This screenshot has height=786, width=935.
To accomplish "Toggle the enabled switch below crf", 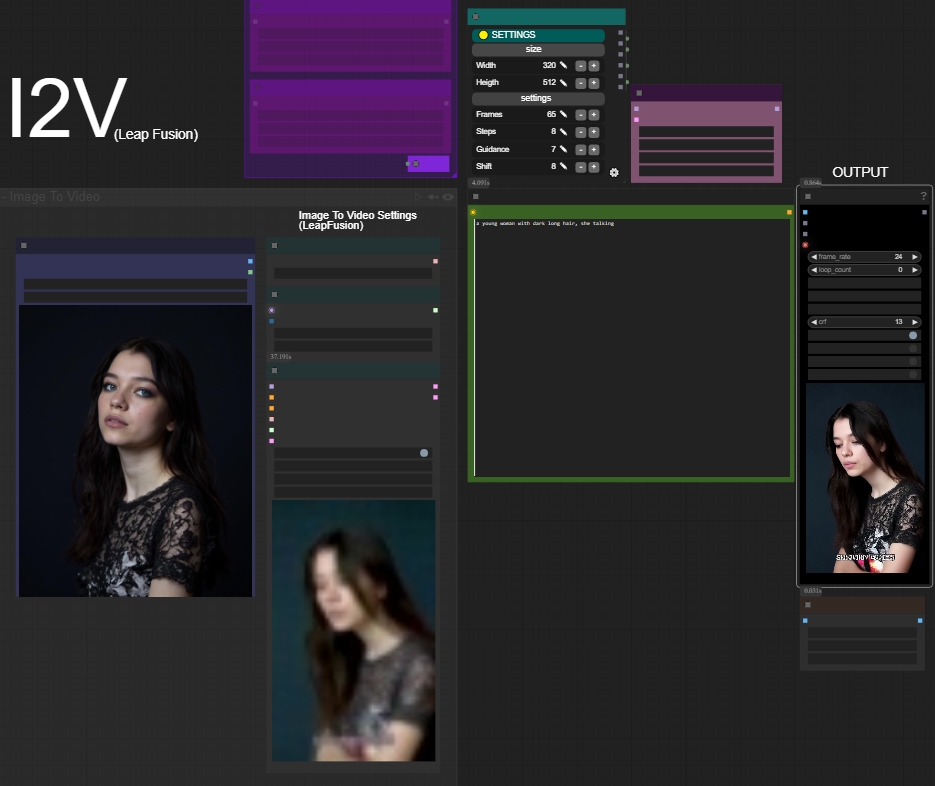I will click(x=913, y=335).
